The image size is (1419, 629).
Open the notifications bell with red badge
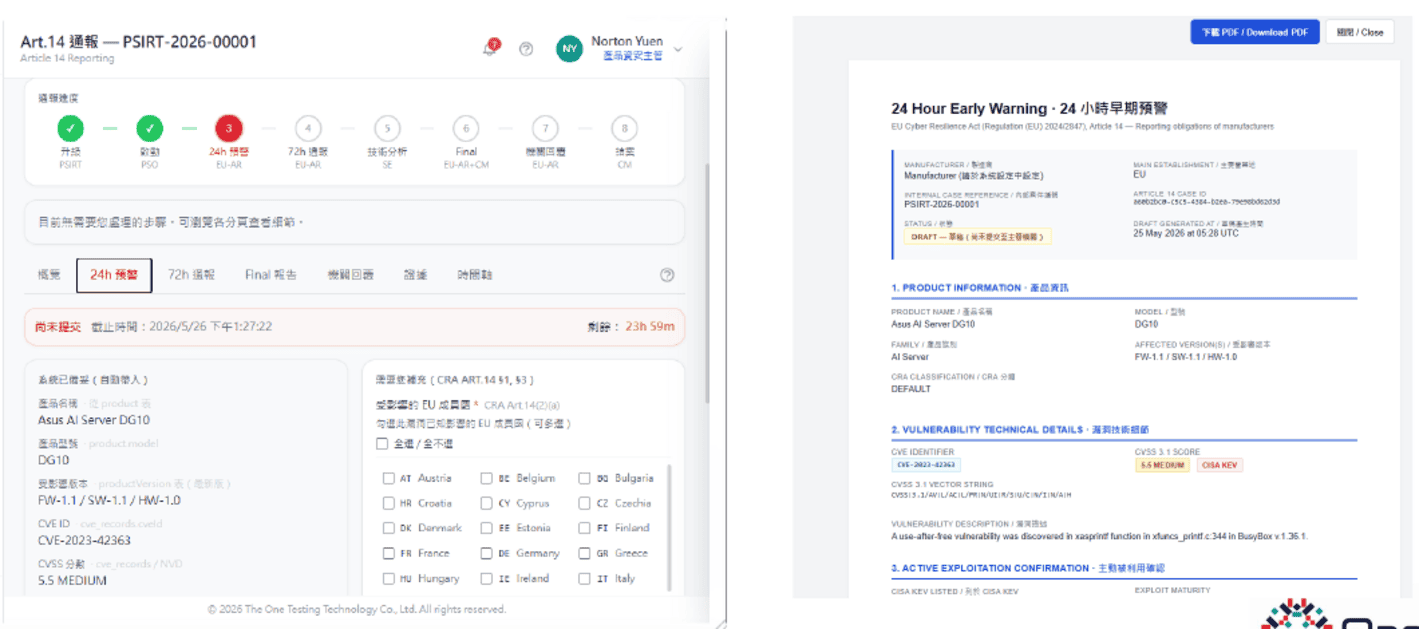(490, 48)
